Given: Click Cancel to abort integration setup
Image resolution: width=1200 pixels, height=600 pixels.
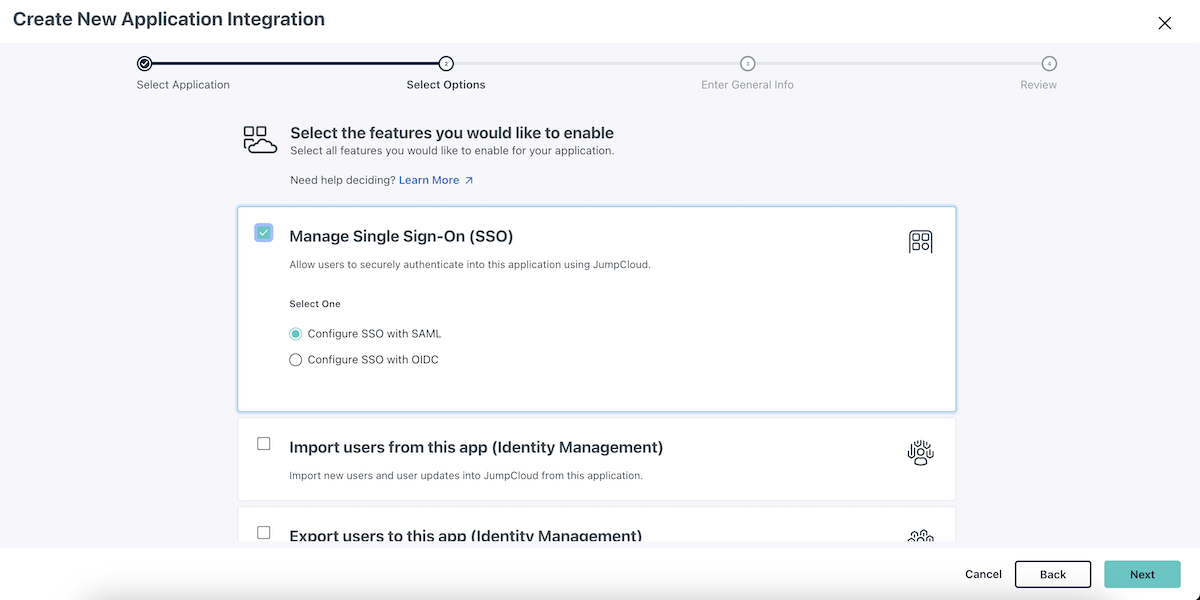Looking at the screenshot, I should click(983, 574).
